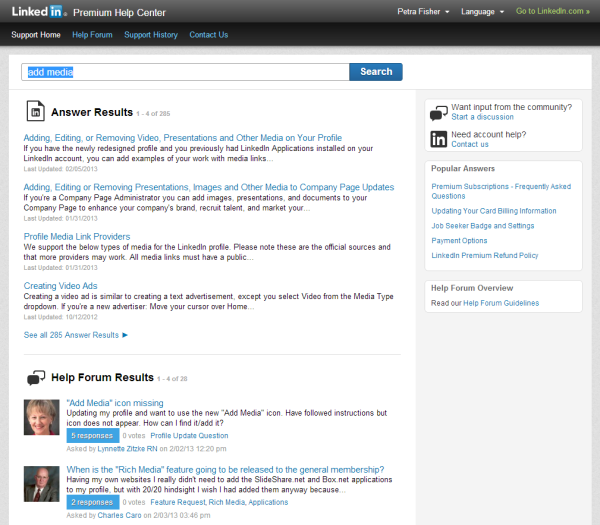
Task: Click 'Last Updated: 10/12/2012' text
Action: point(60,317)
